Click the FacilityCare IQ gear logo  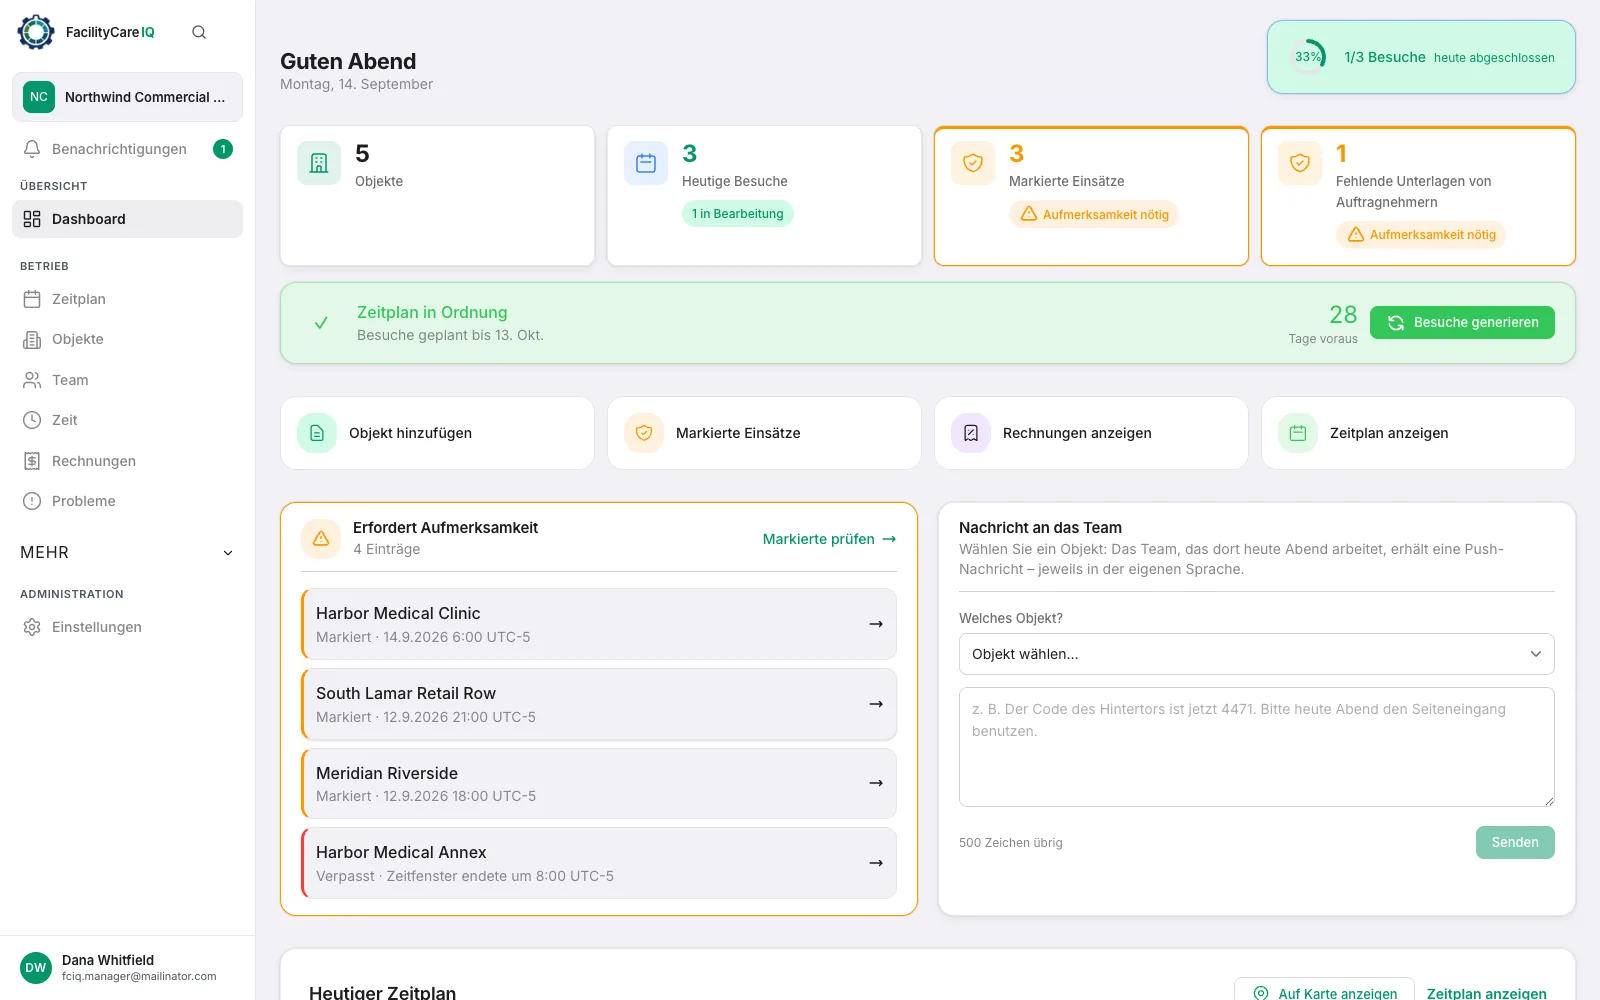pos(36,32)
